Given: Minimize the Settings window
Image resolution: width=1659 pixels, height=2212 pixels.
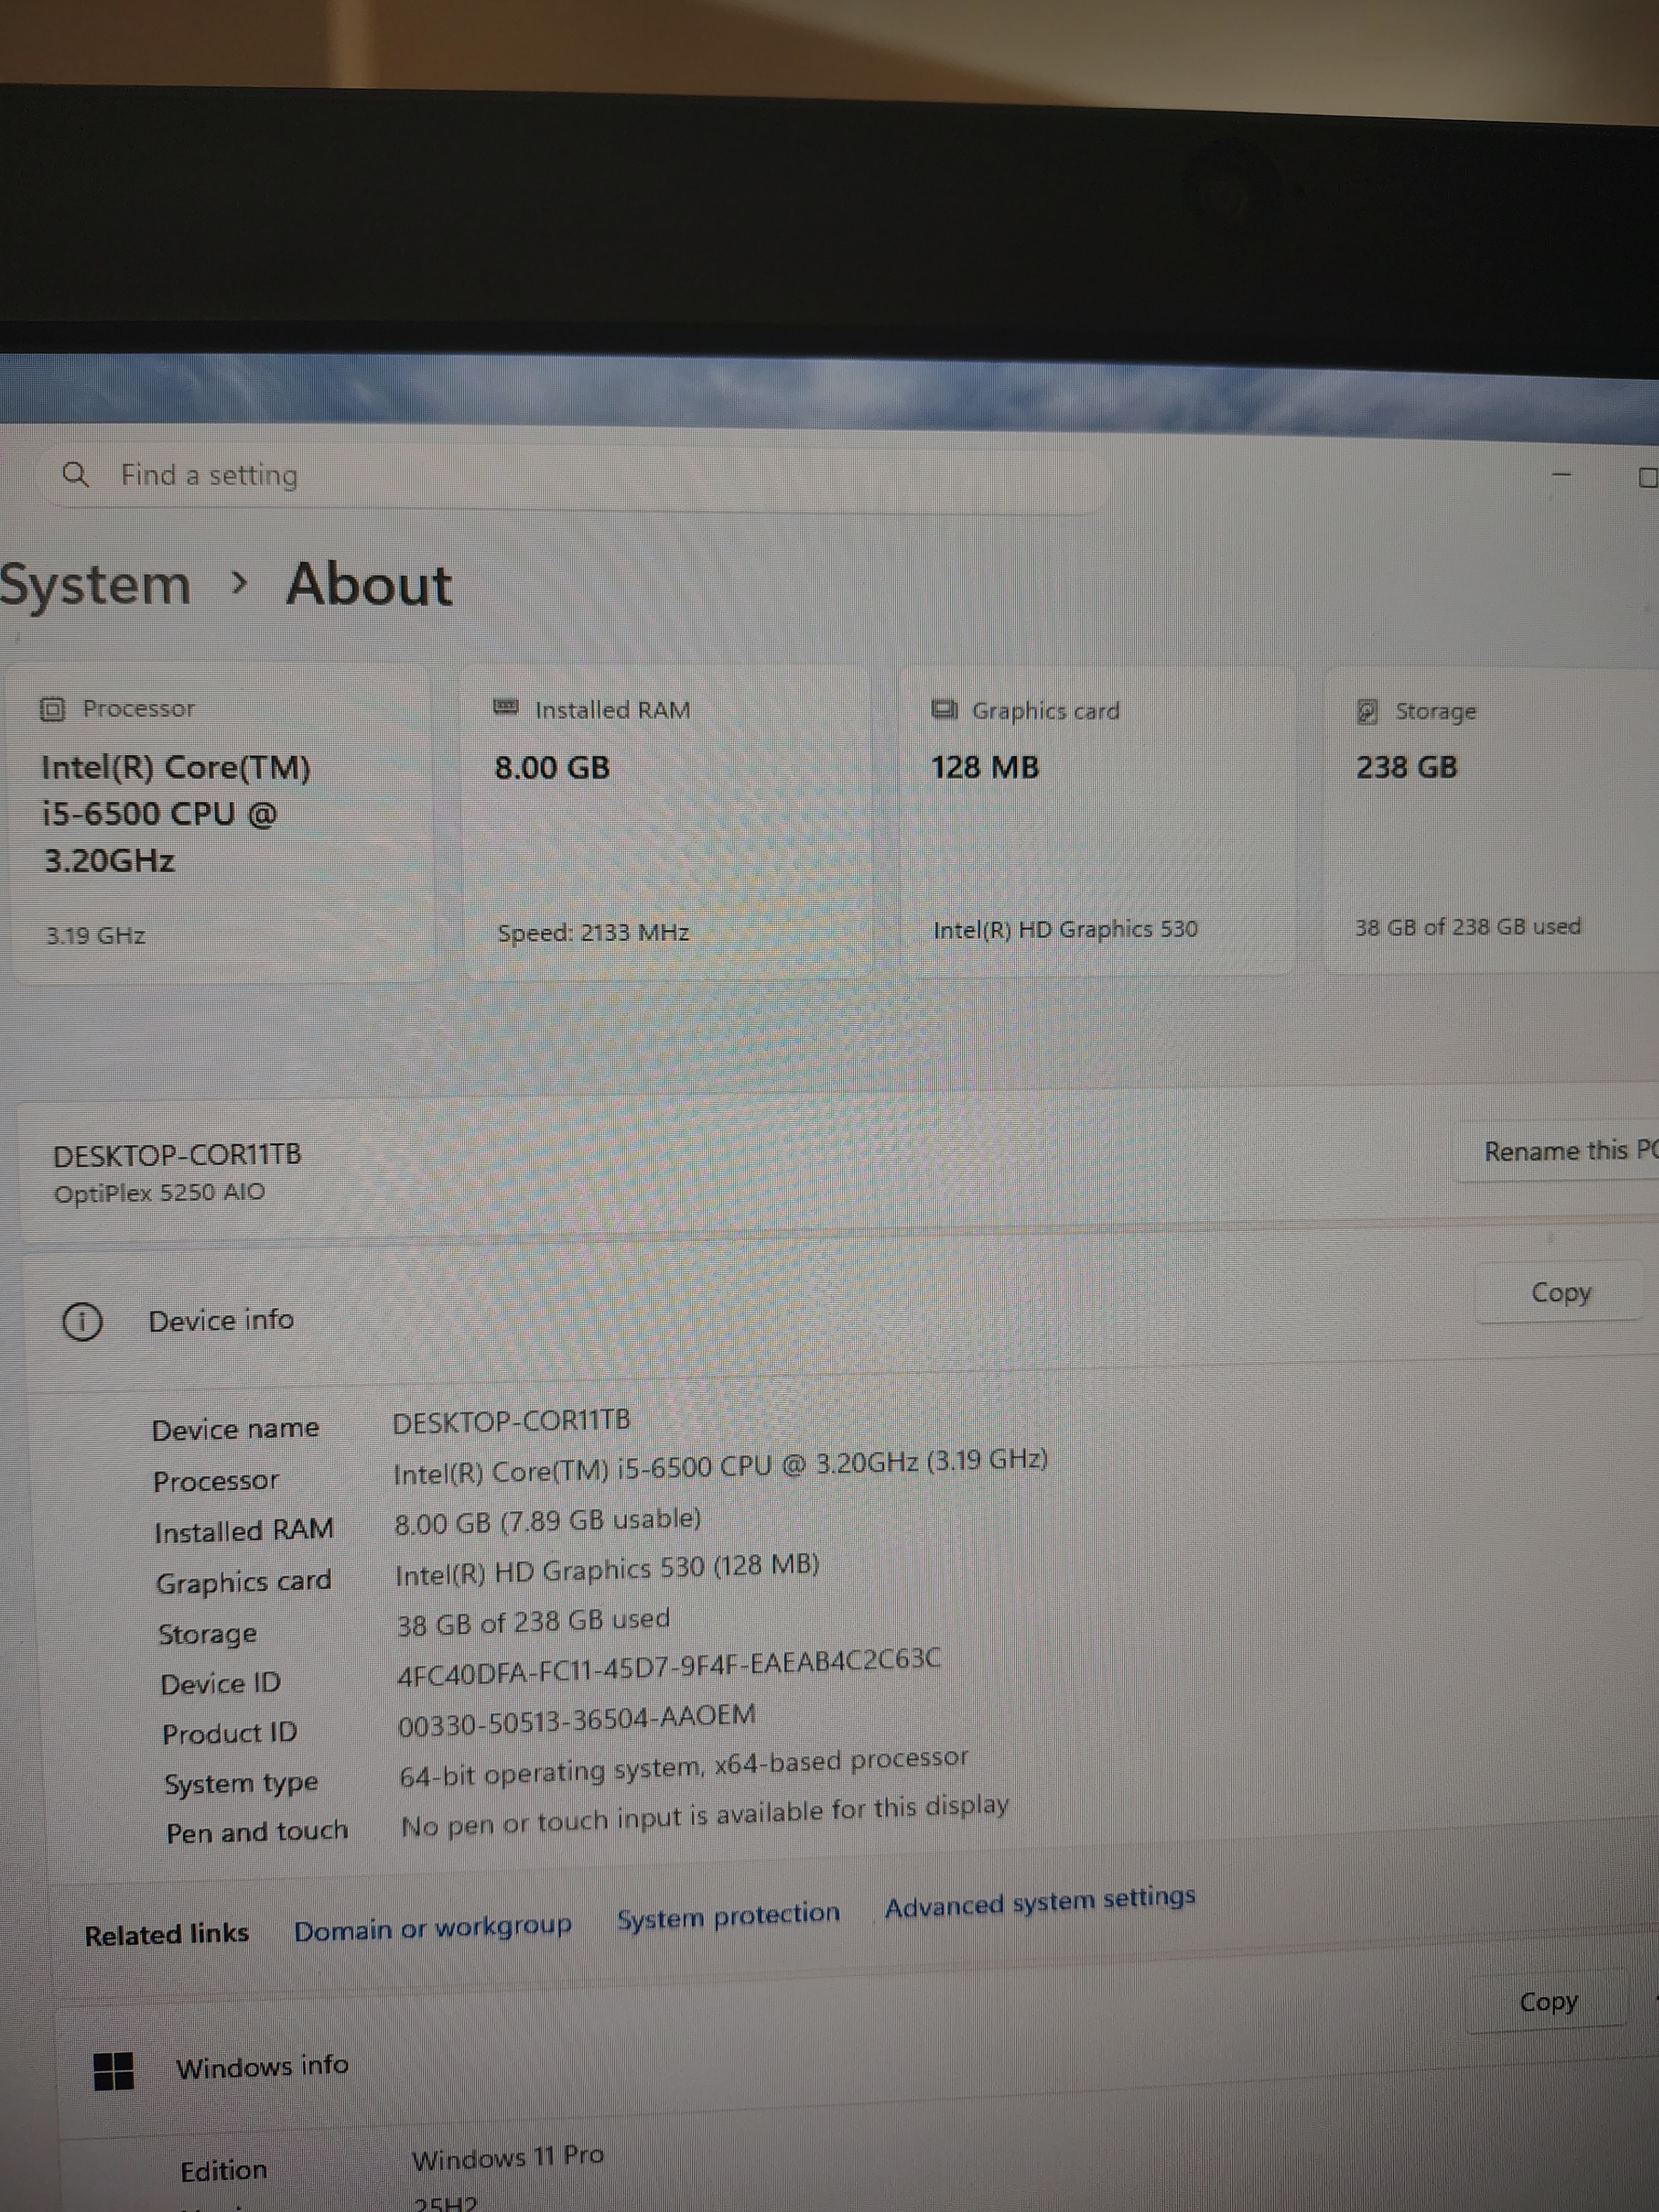Looking at the screenshot, I should 1561,474.
